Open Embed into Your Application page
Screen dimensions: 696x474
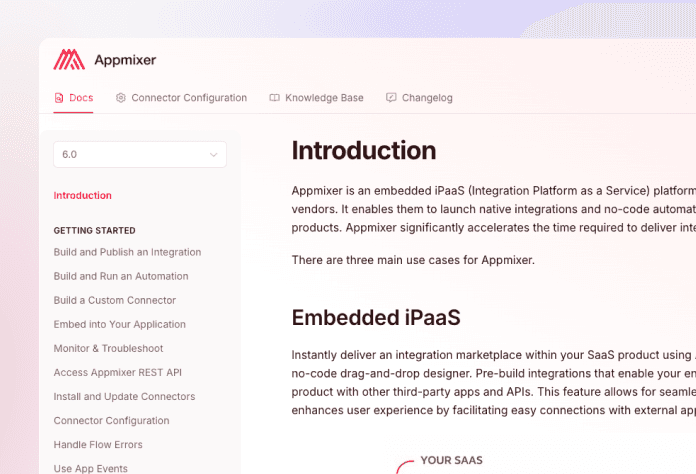point(119,324)
